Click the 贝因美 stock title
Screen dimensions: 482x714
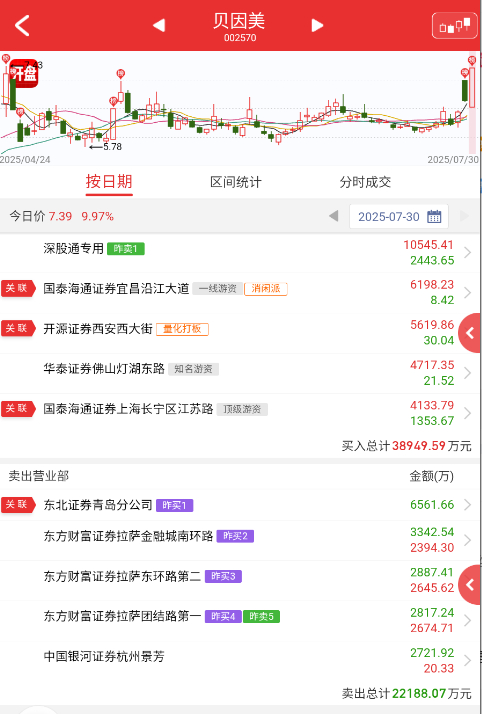click(239, 21)
